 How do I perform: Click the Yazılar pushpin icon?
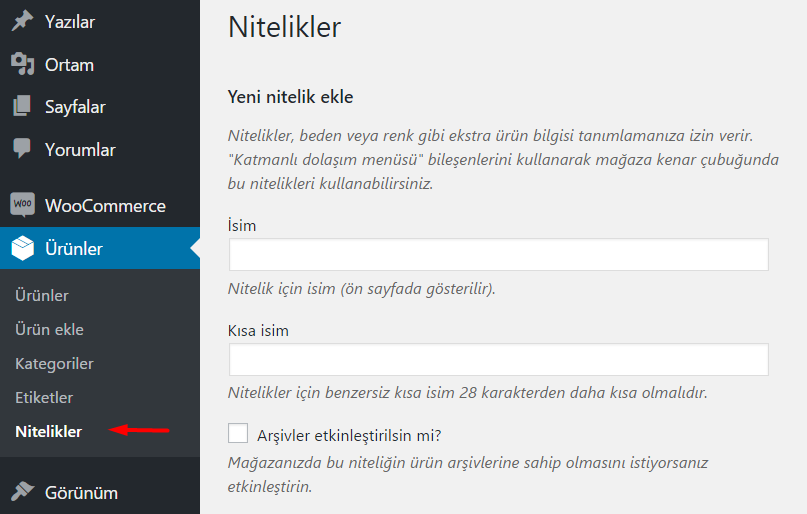[x=23, y=22]
